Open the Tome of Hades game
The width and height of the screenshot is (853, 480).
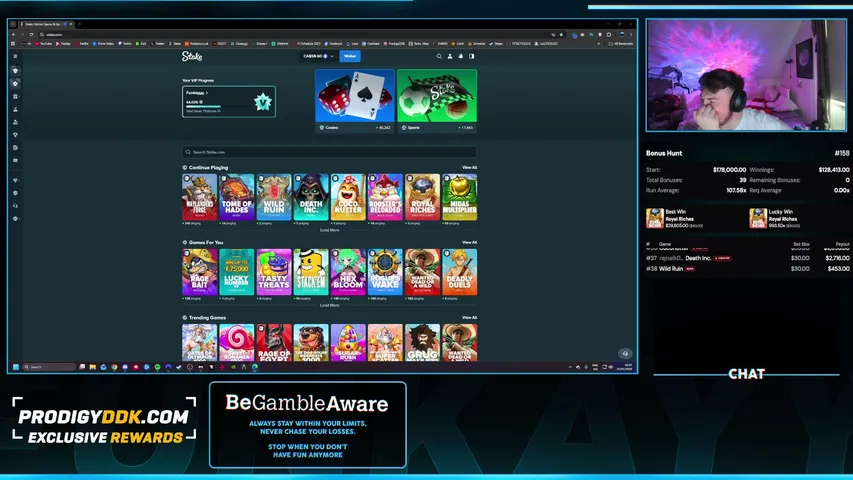237,197
